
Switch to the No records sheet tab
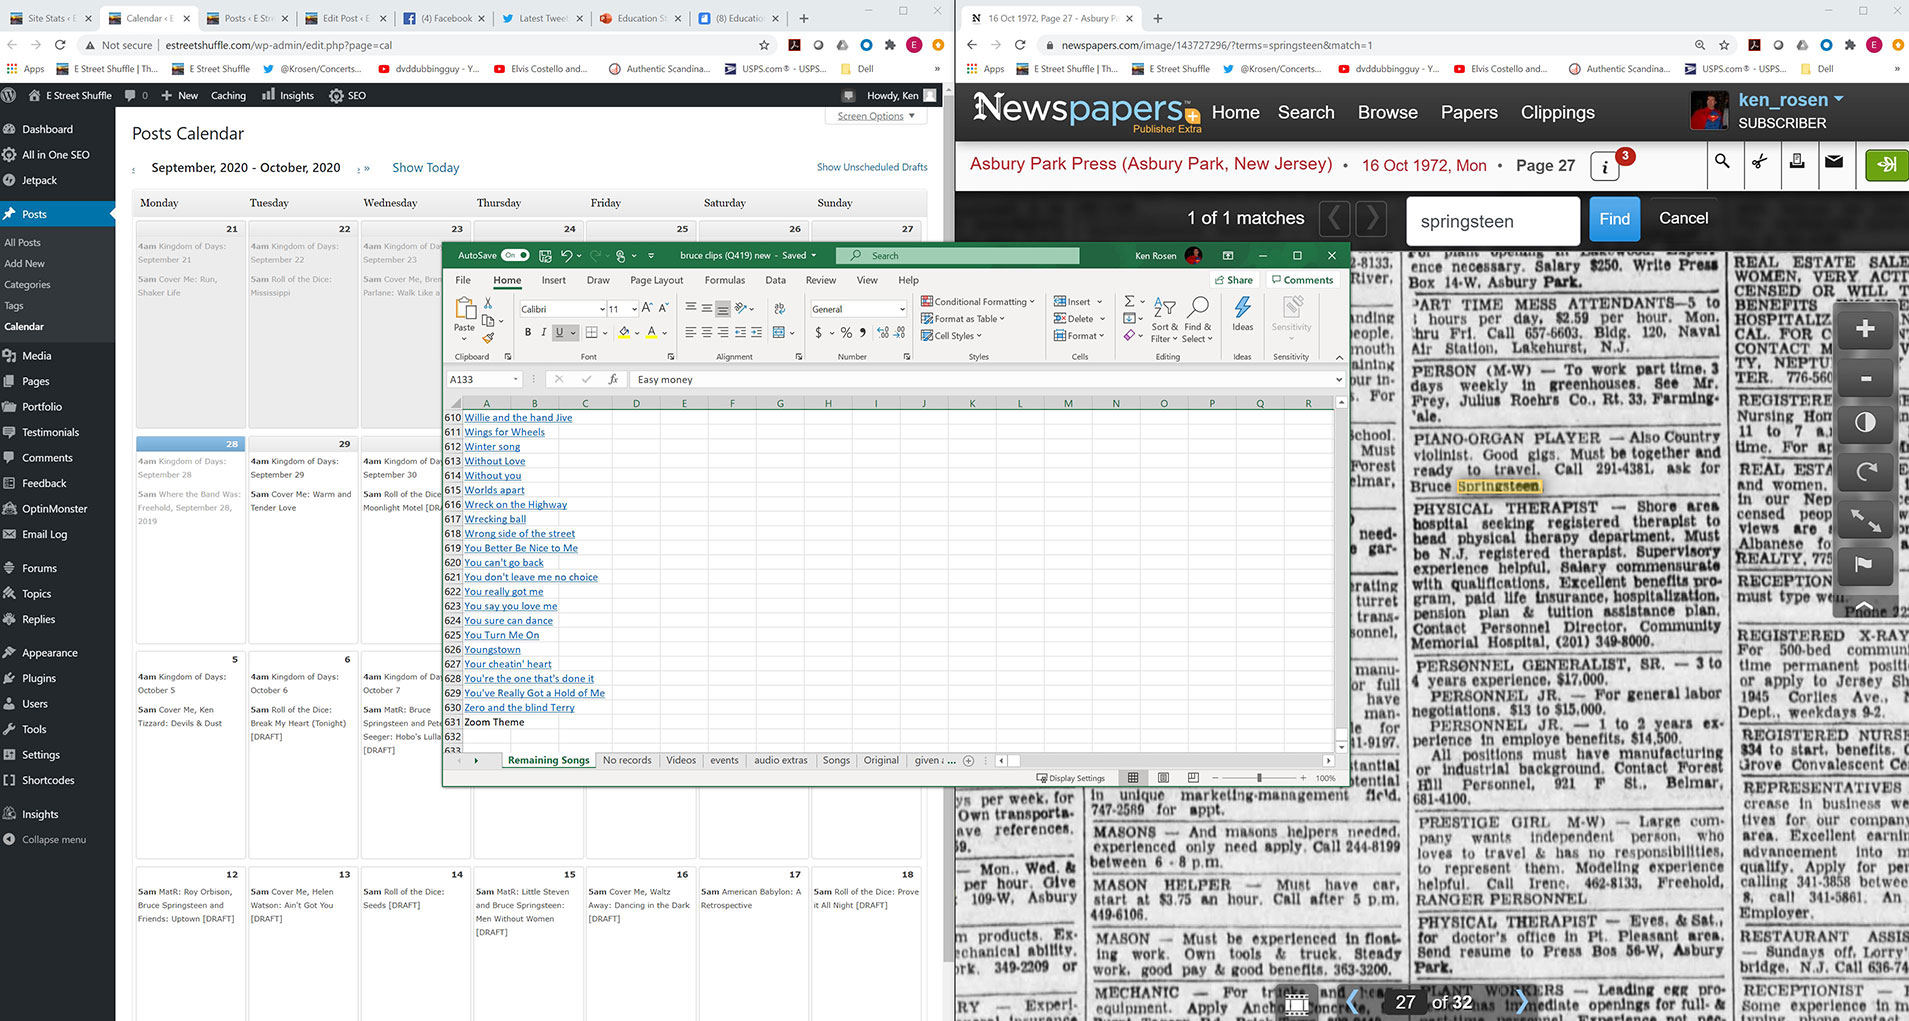tap(627, 760)
